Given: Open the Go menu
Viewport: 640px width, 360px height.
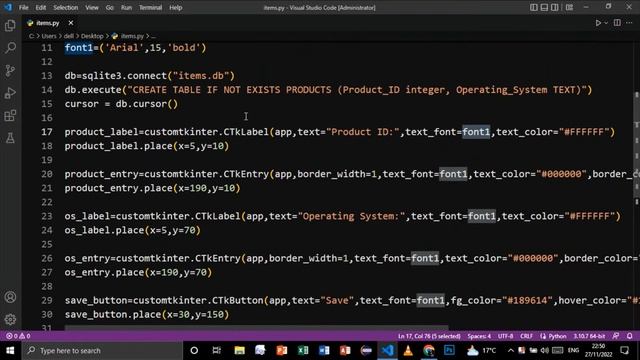Looking at the screenshot, I should tap(109, 7).
